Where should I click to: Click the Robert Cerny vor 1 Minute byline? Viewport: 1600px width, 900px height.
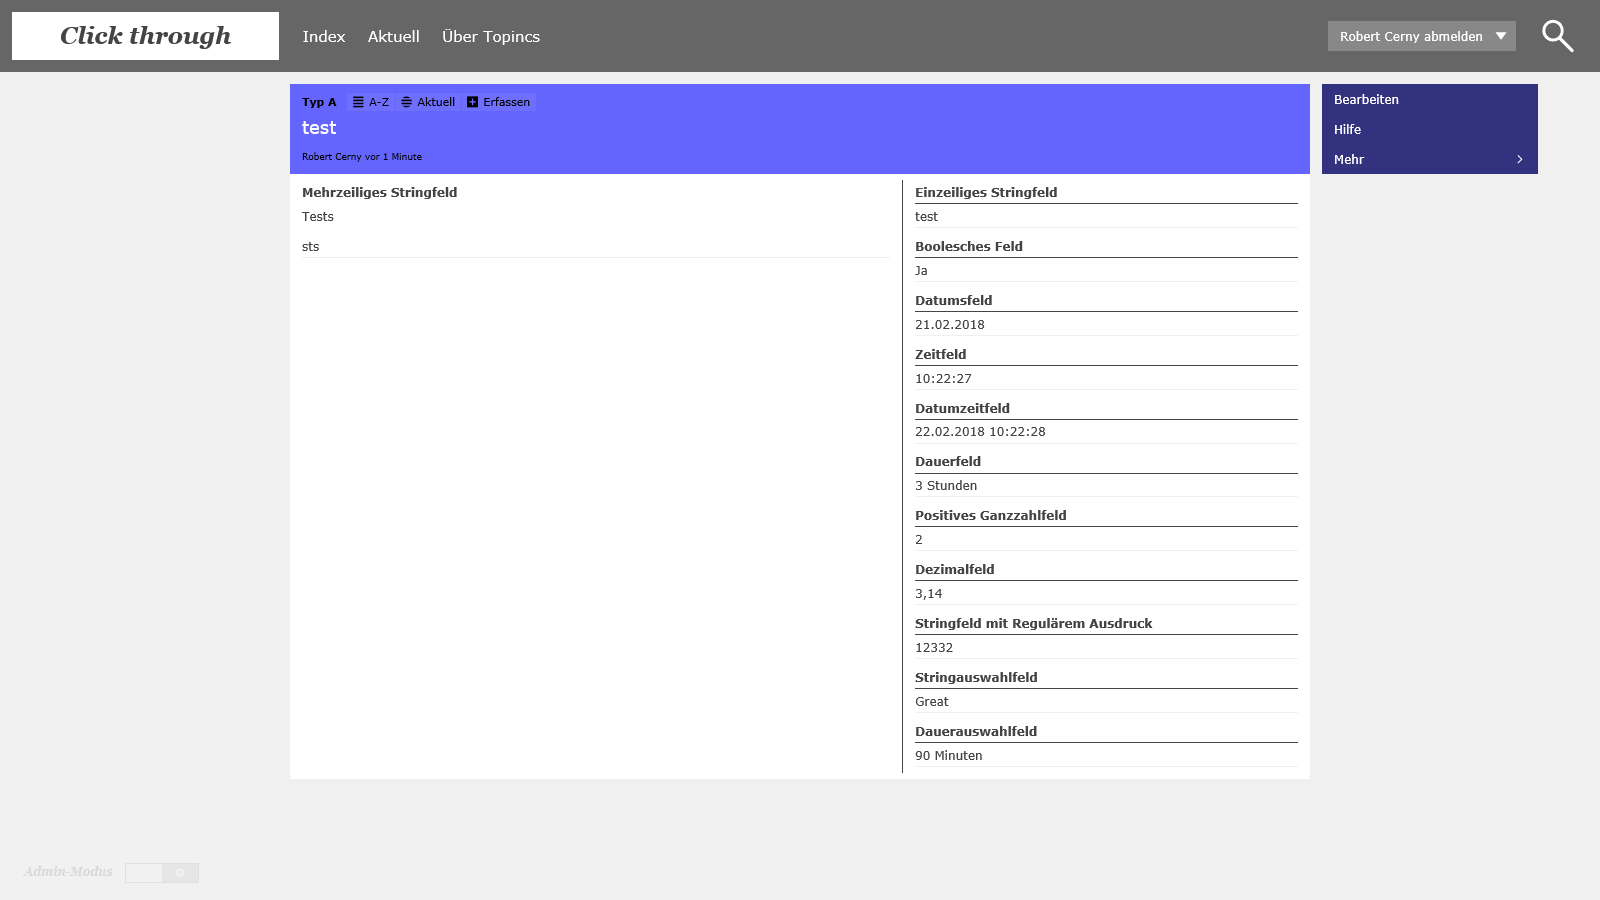pyautogui.click(x=361, y=157)
